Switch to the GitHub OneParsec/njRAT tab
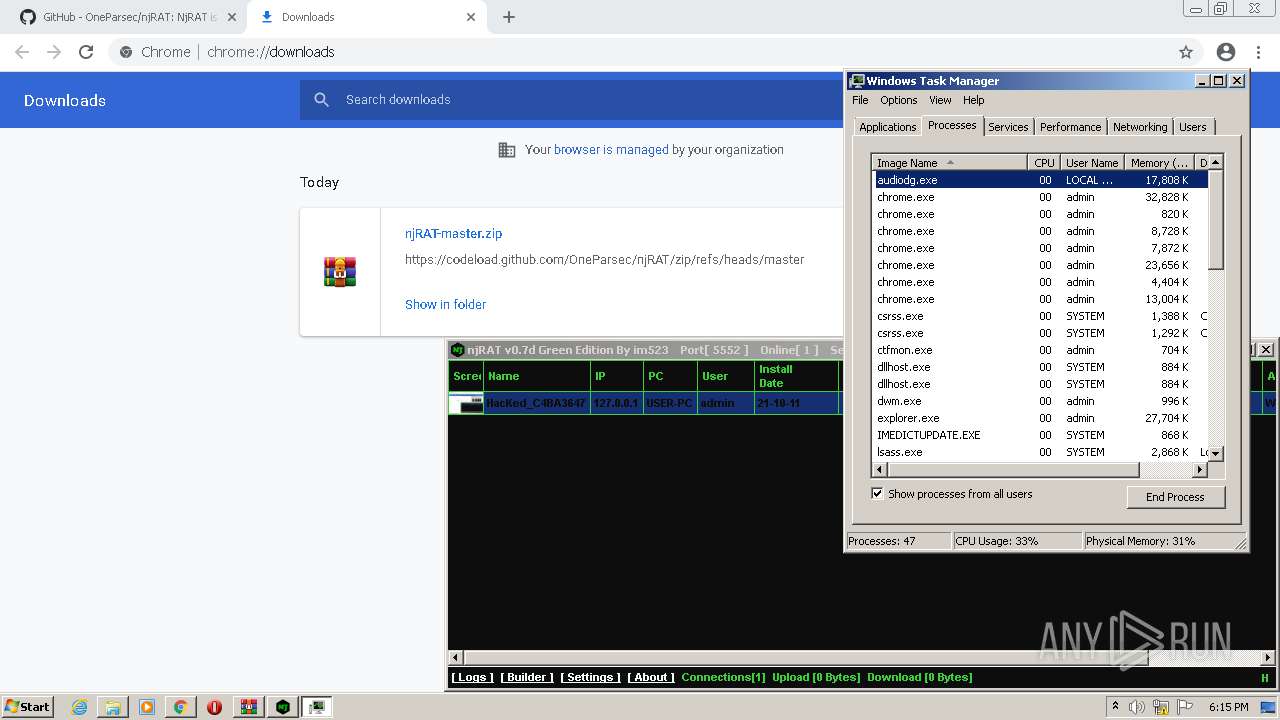 (x=125, y=17)
